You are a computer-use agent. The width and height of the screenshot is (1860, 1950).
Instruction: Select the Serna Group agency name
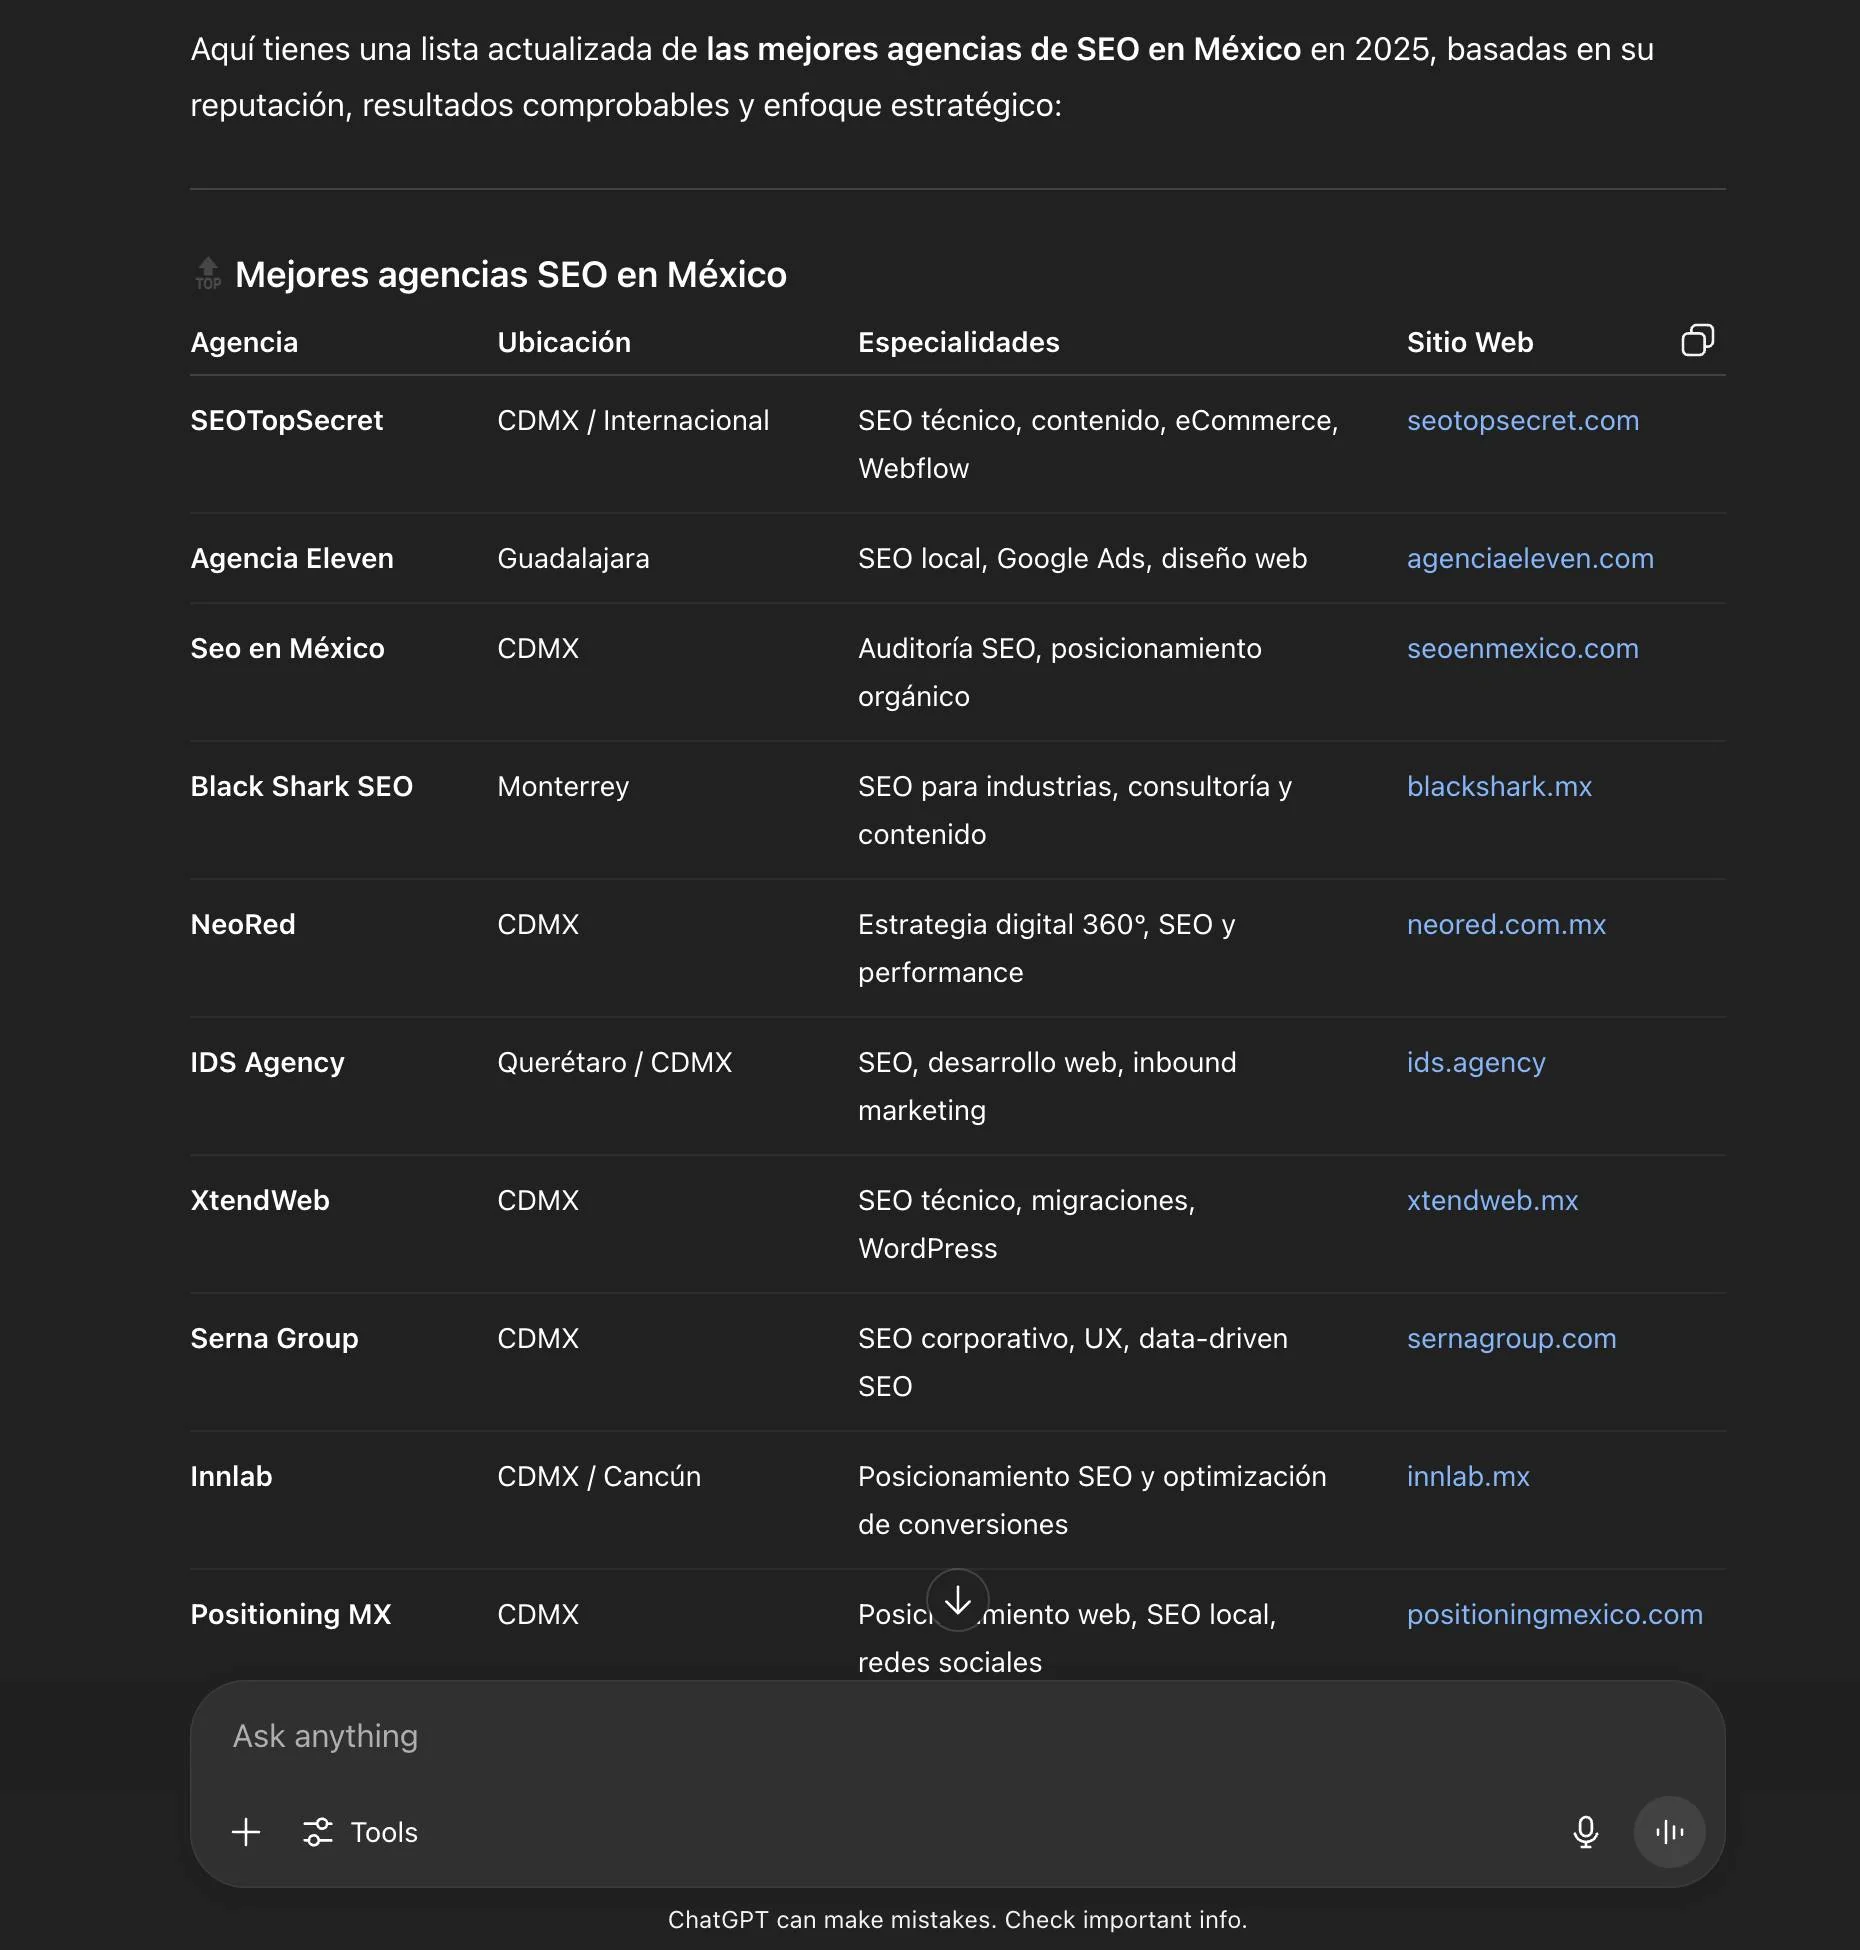(274, 1338)
